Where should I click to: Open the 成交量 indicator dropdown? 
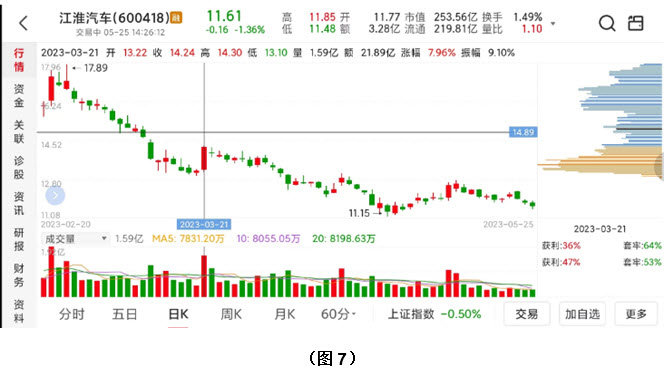pos(75,239)
